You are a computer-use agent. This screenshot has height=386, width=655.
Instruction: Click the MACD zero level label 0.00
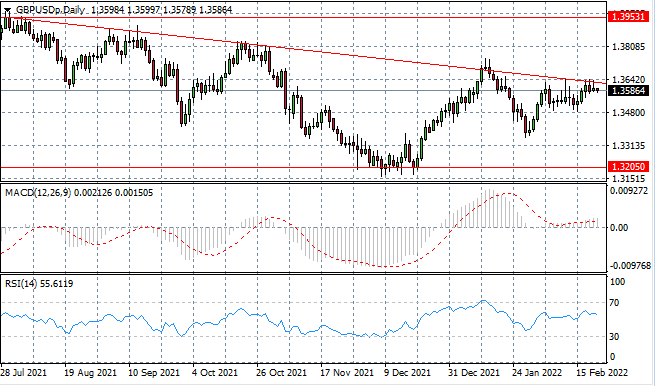pos(619,228)
